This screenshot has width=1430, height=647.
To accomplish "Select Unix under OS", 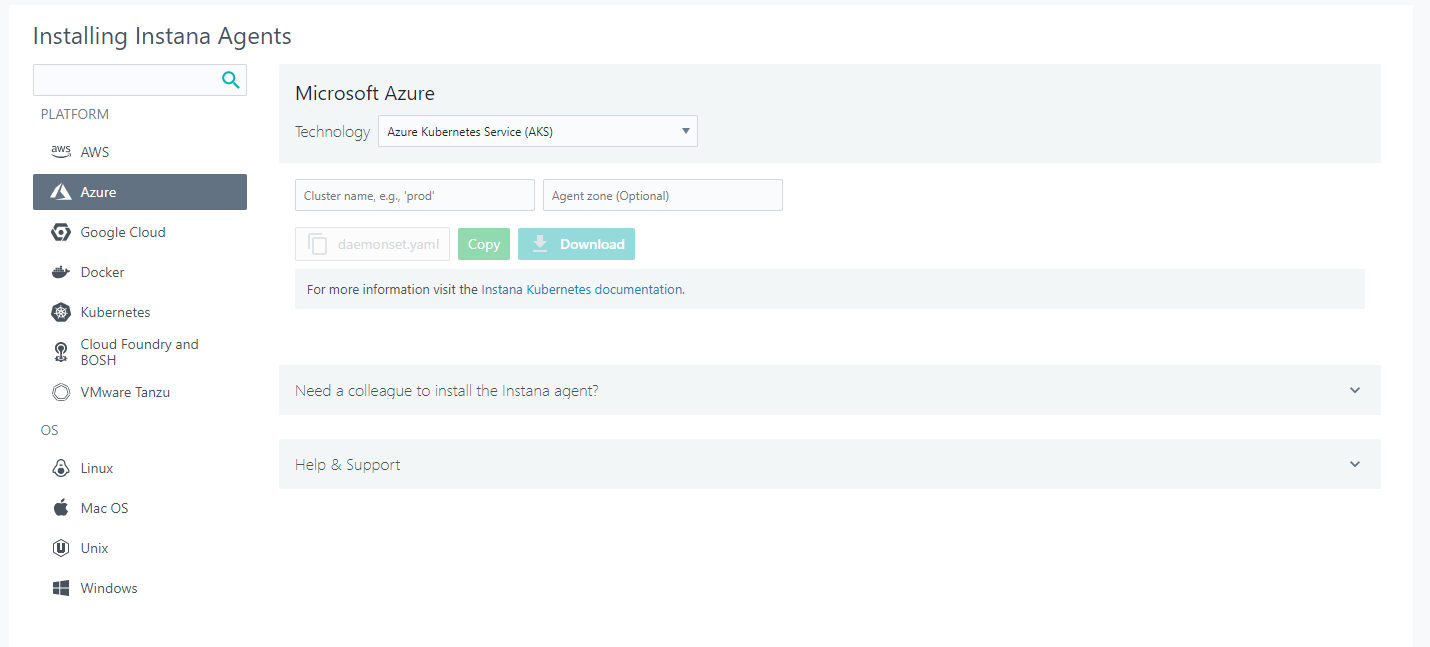I will point(140,548).
